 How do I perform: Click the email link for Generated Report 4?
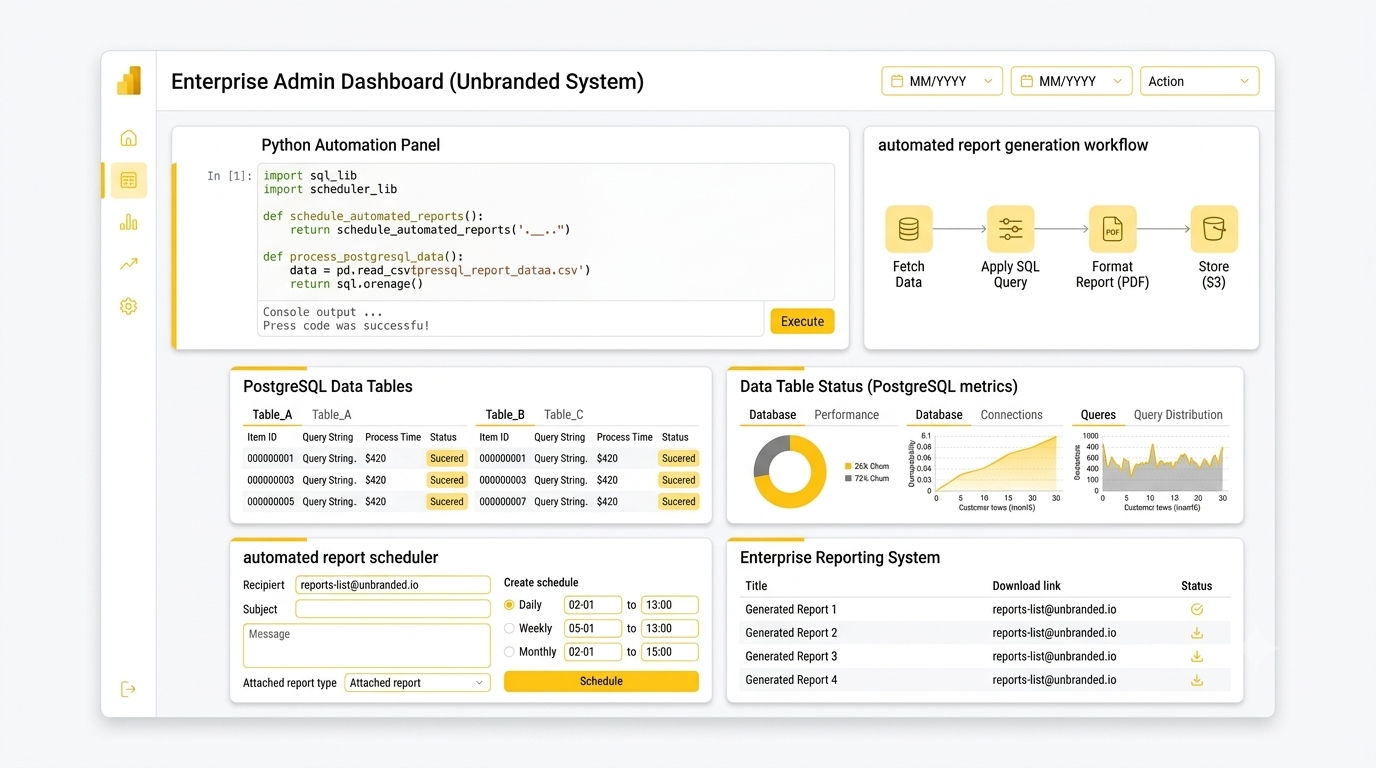tap(1054, 680)
